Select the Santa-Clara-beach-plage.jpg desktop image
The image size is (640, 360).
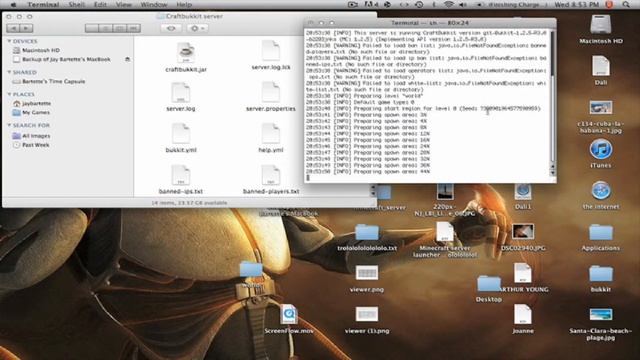pos(600,315)
